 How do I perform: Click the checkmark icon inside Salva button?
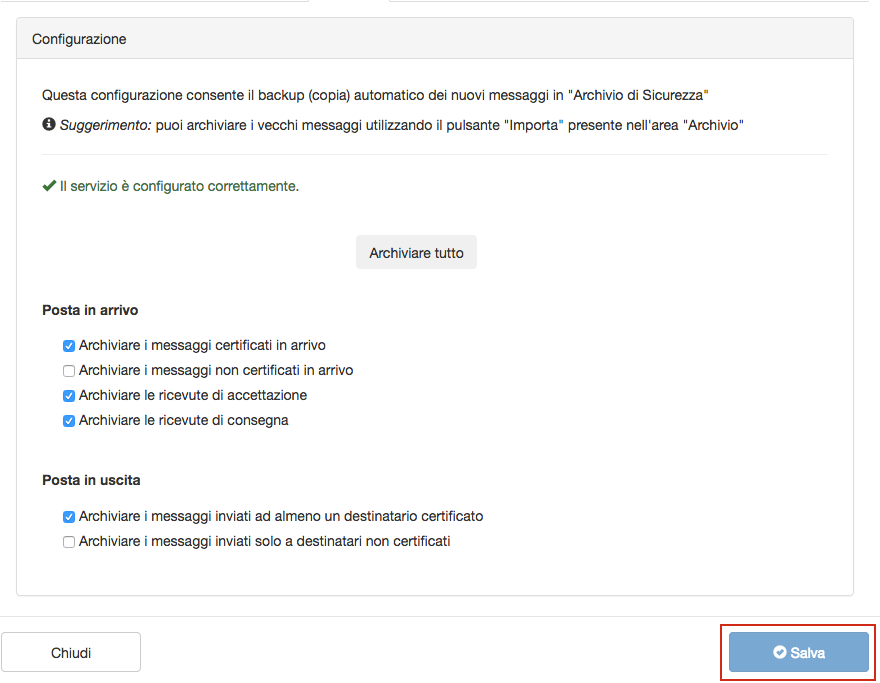coord(780,652)
